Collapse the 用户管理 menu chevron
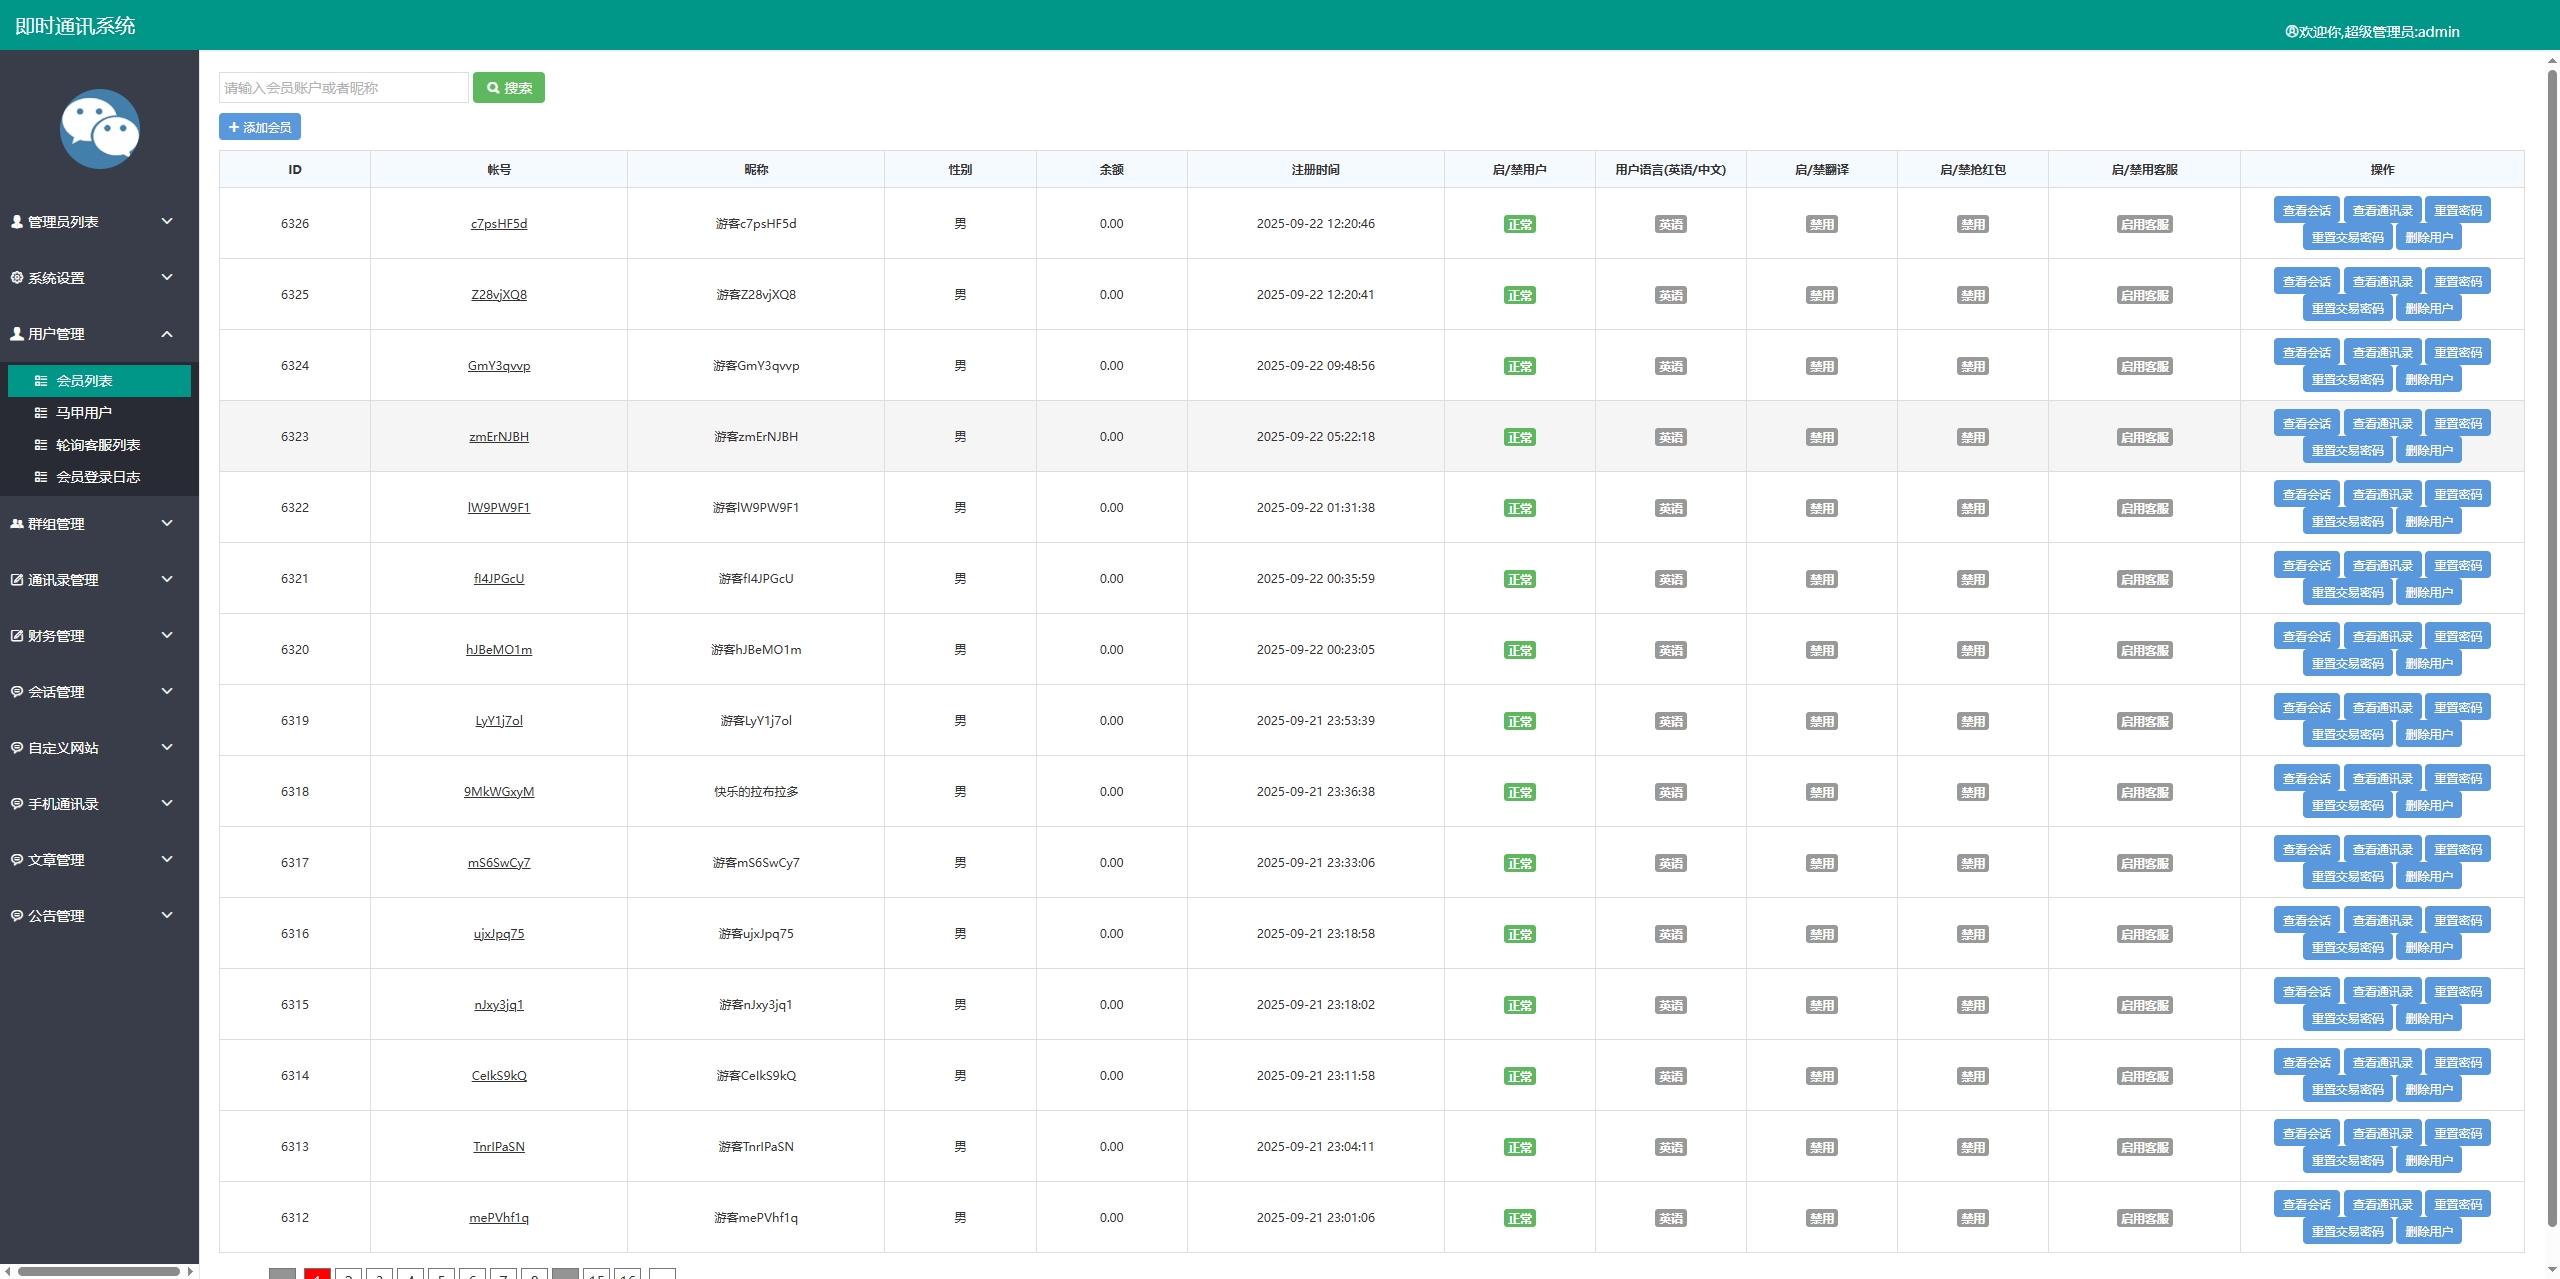 click(x=167, y=334)
